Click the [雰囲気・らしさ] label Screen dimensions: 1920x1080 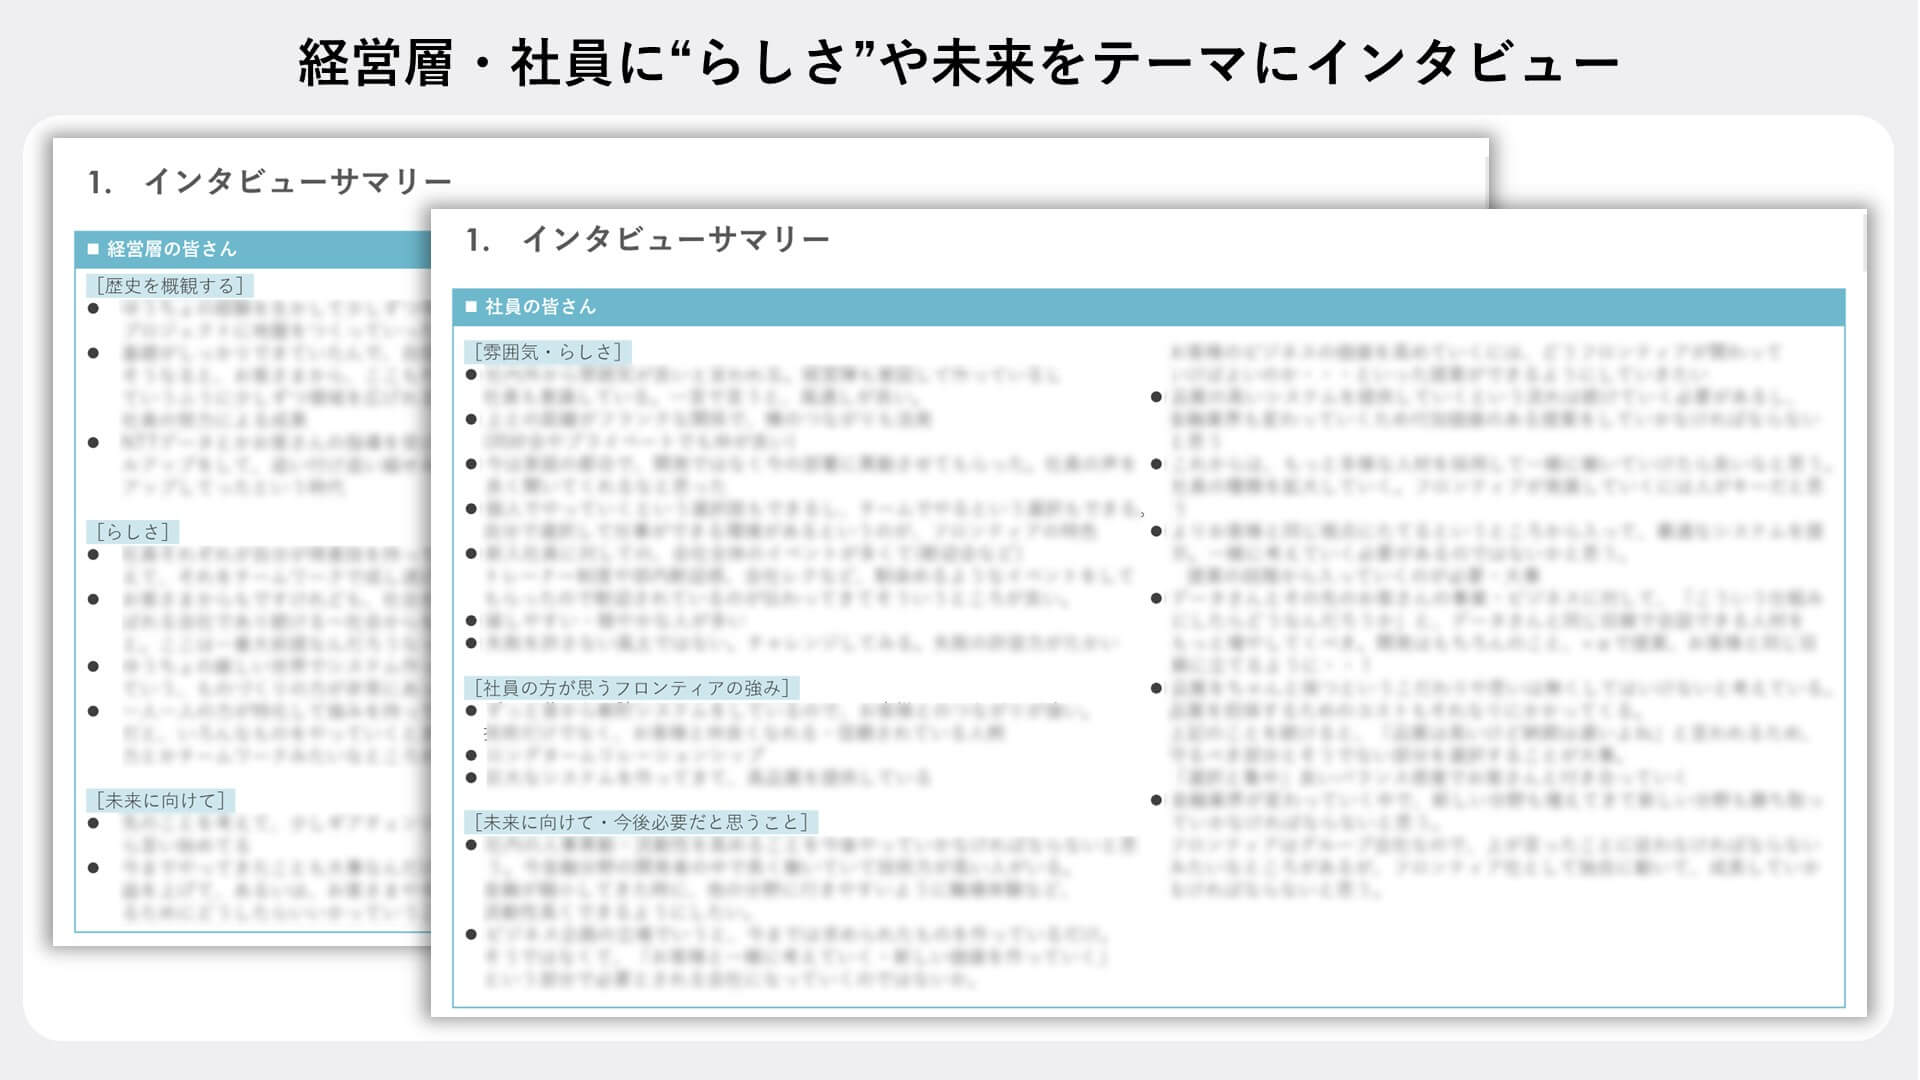[x=548, y=352]
